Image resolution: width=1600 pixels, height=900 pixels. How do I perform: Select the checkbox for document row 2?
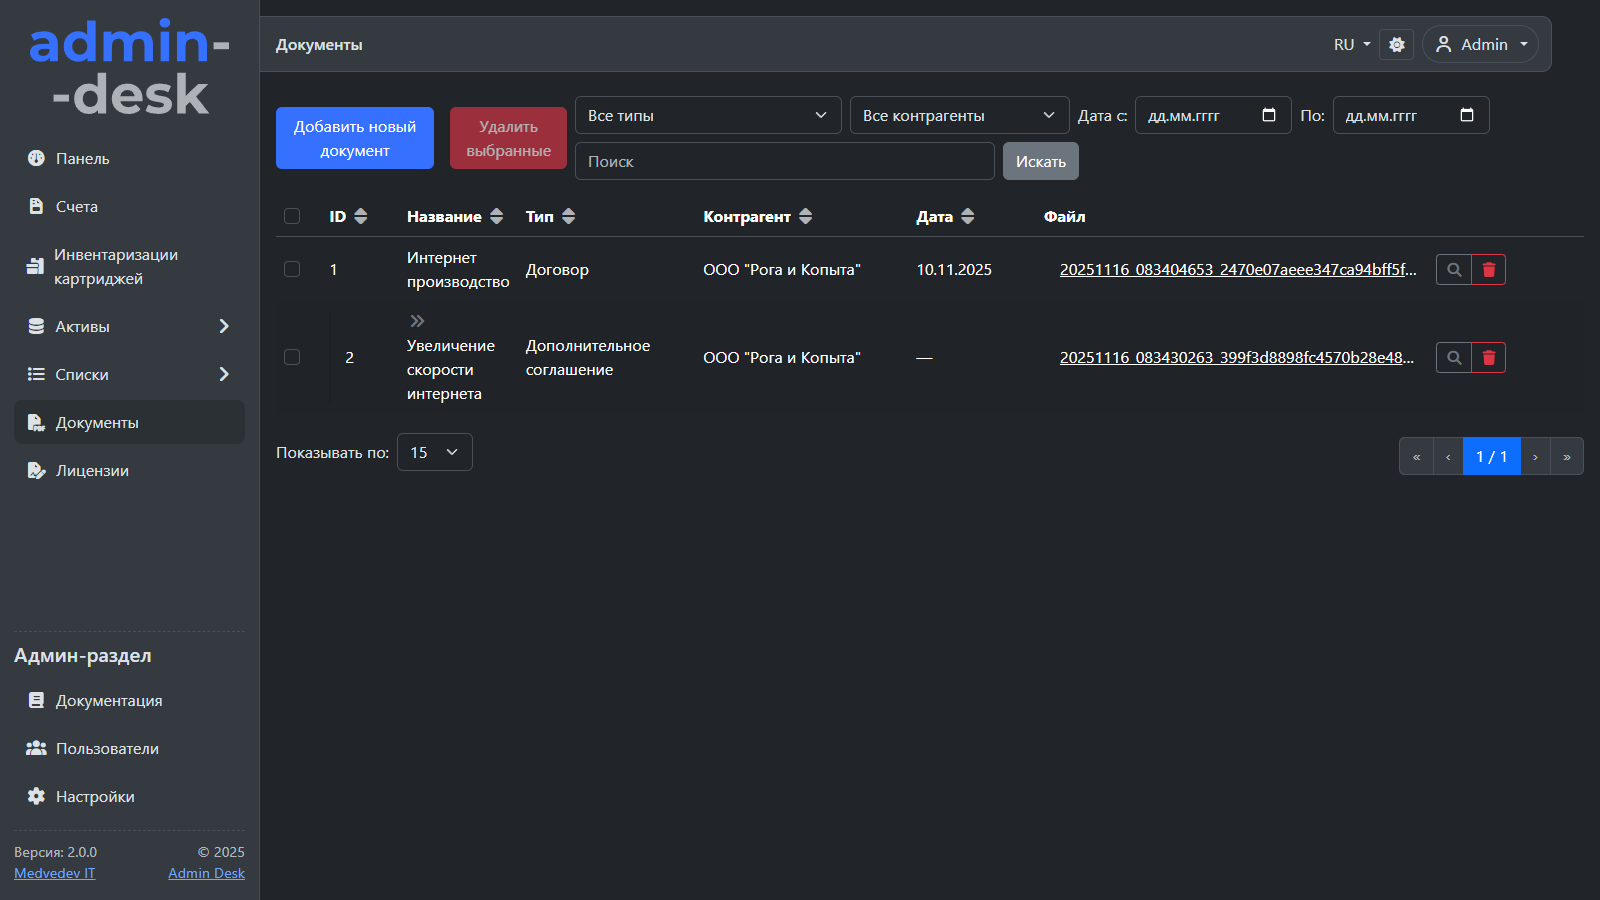tap(292, 358)
